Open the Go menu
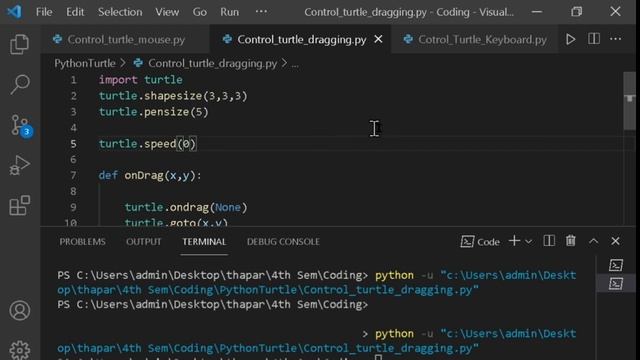This screenshot has width=640, height=360. [x=200, y=12]
